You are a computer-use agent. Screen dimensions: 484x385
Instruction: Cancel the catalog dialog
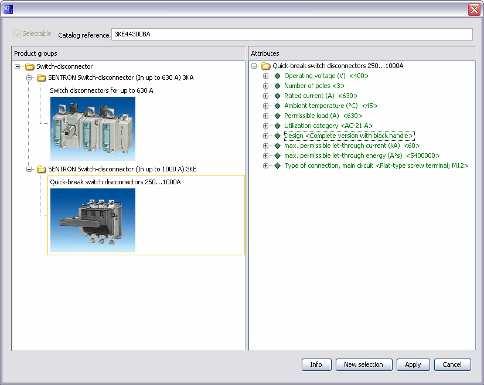[x=452, y=364]
